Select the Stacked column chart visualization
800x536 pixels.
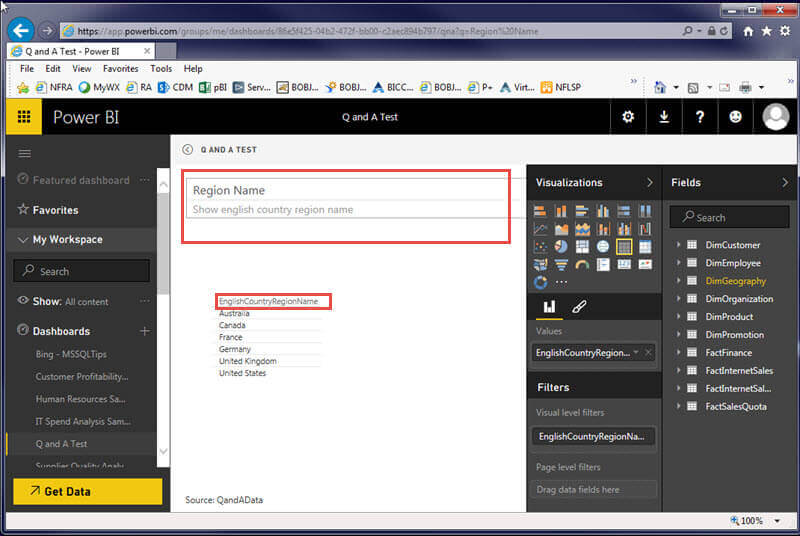(x=561, y=211)
